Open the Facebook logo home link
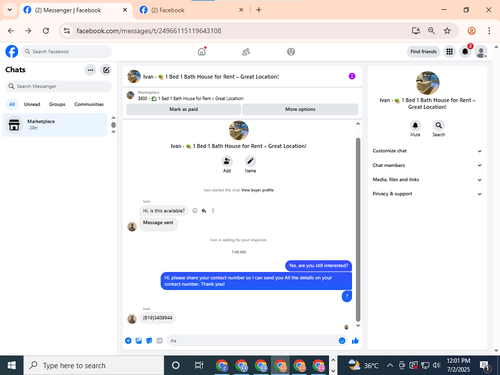This screenshot has height=375, width=500. [x=12, y=52]
